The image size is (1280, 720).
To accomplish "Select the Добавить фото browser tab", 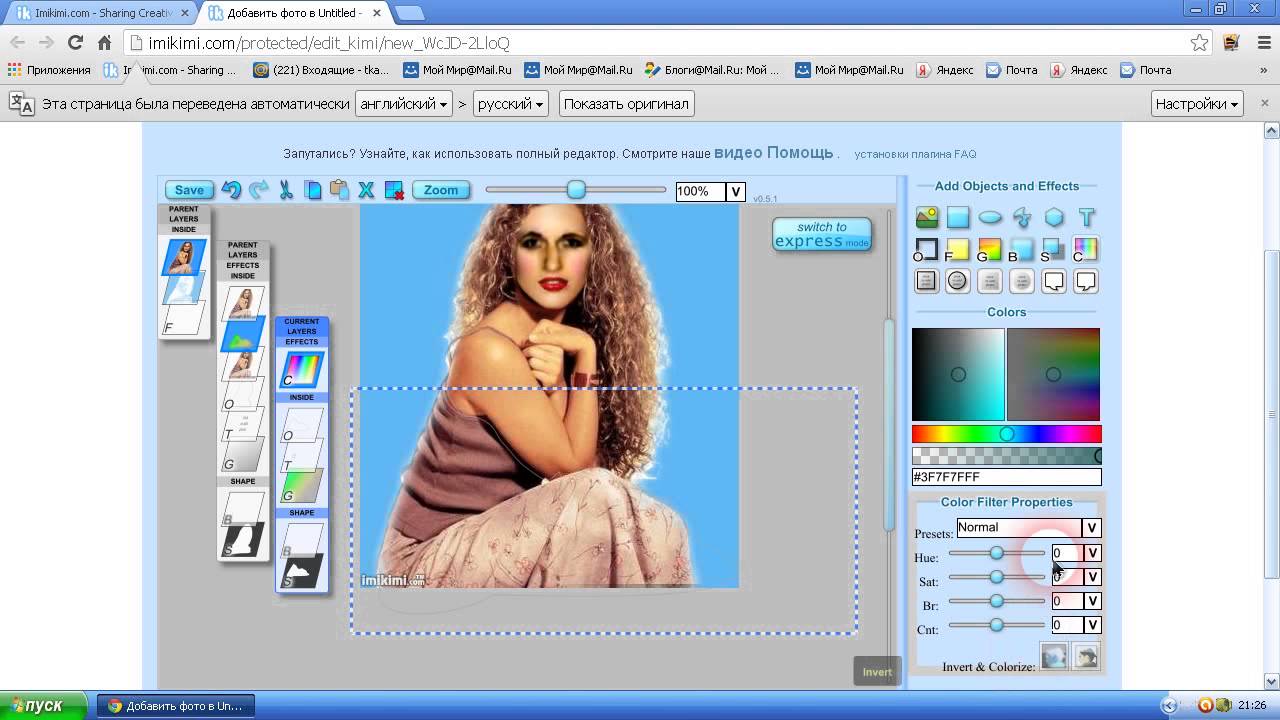I will (x=291, y=13).
